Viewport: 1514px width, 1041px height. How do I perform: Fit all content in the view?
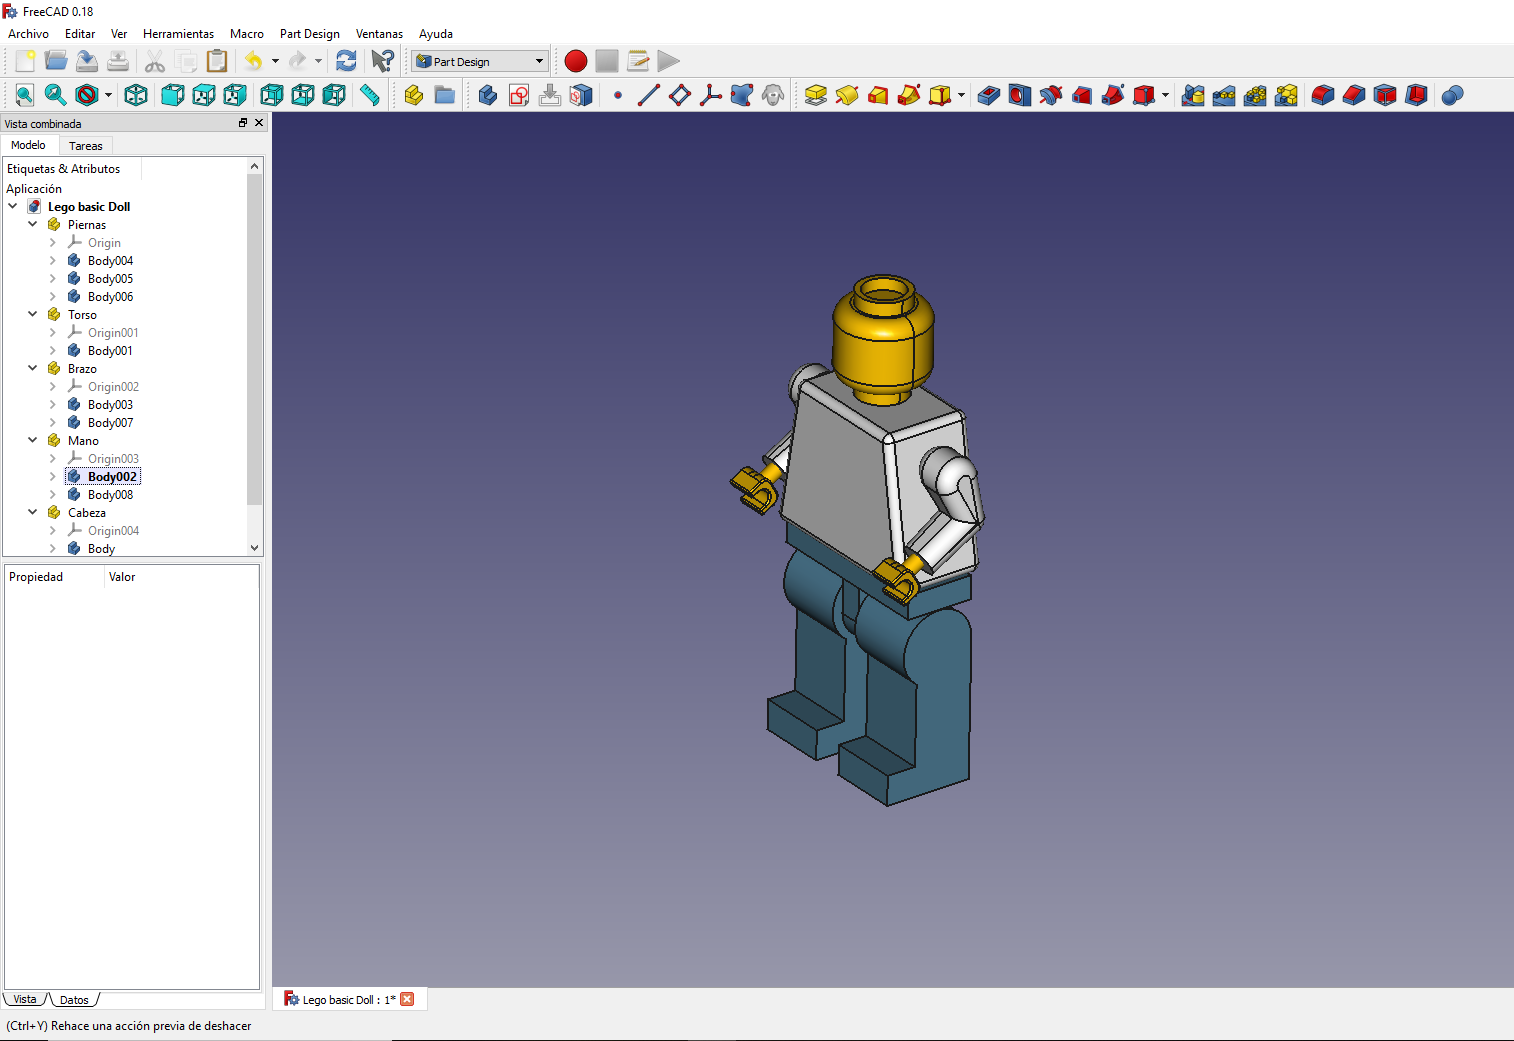25,95
